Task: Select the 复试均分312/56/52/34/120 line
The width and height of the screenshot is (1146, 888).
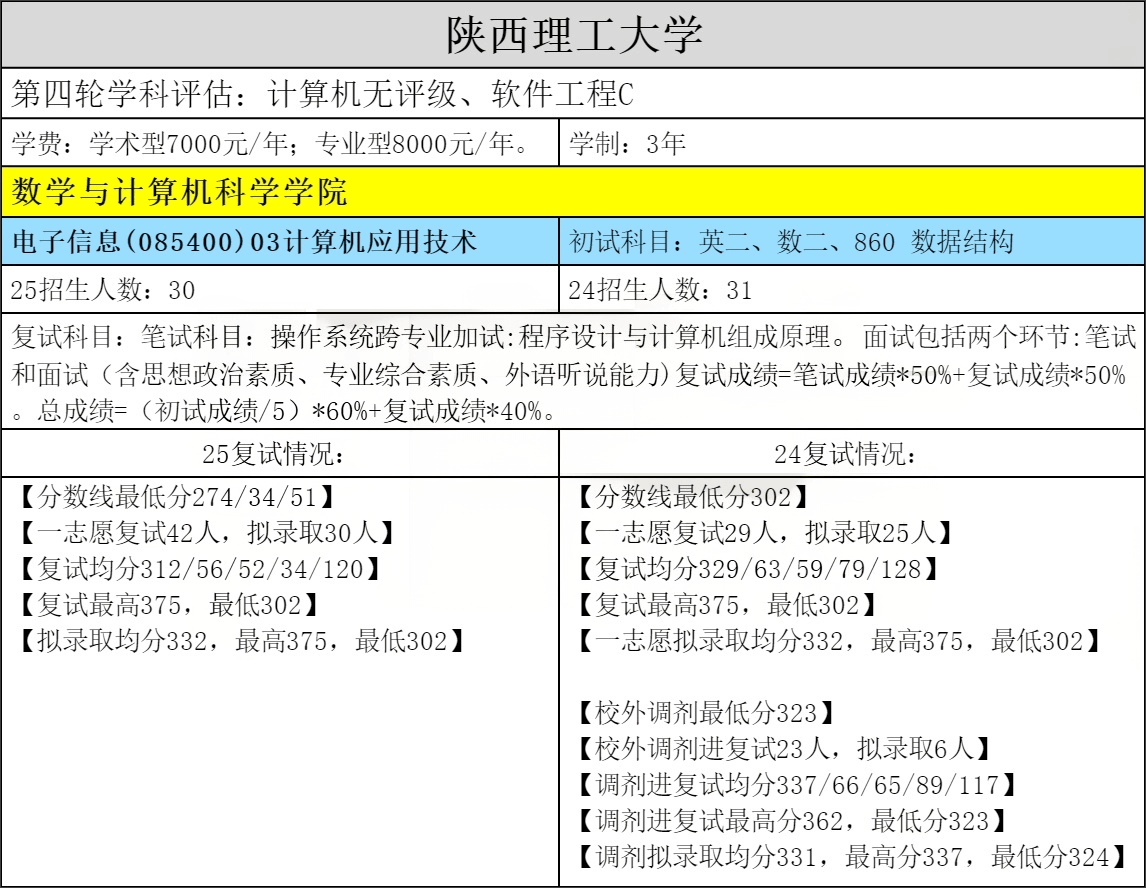Action: coord(200,569)
